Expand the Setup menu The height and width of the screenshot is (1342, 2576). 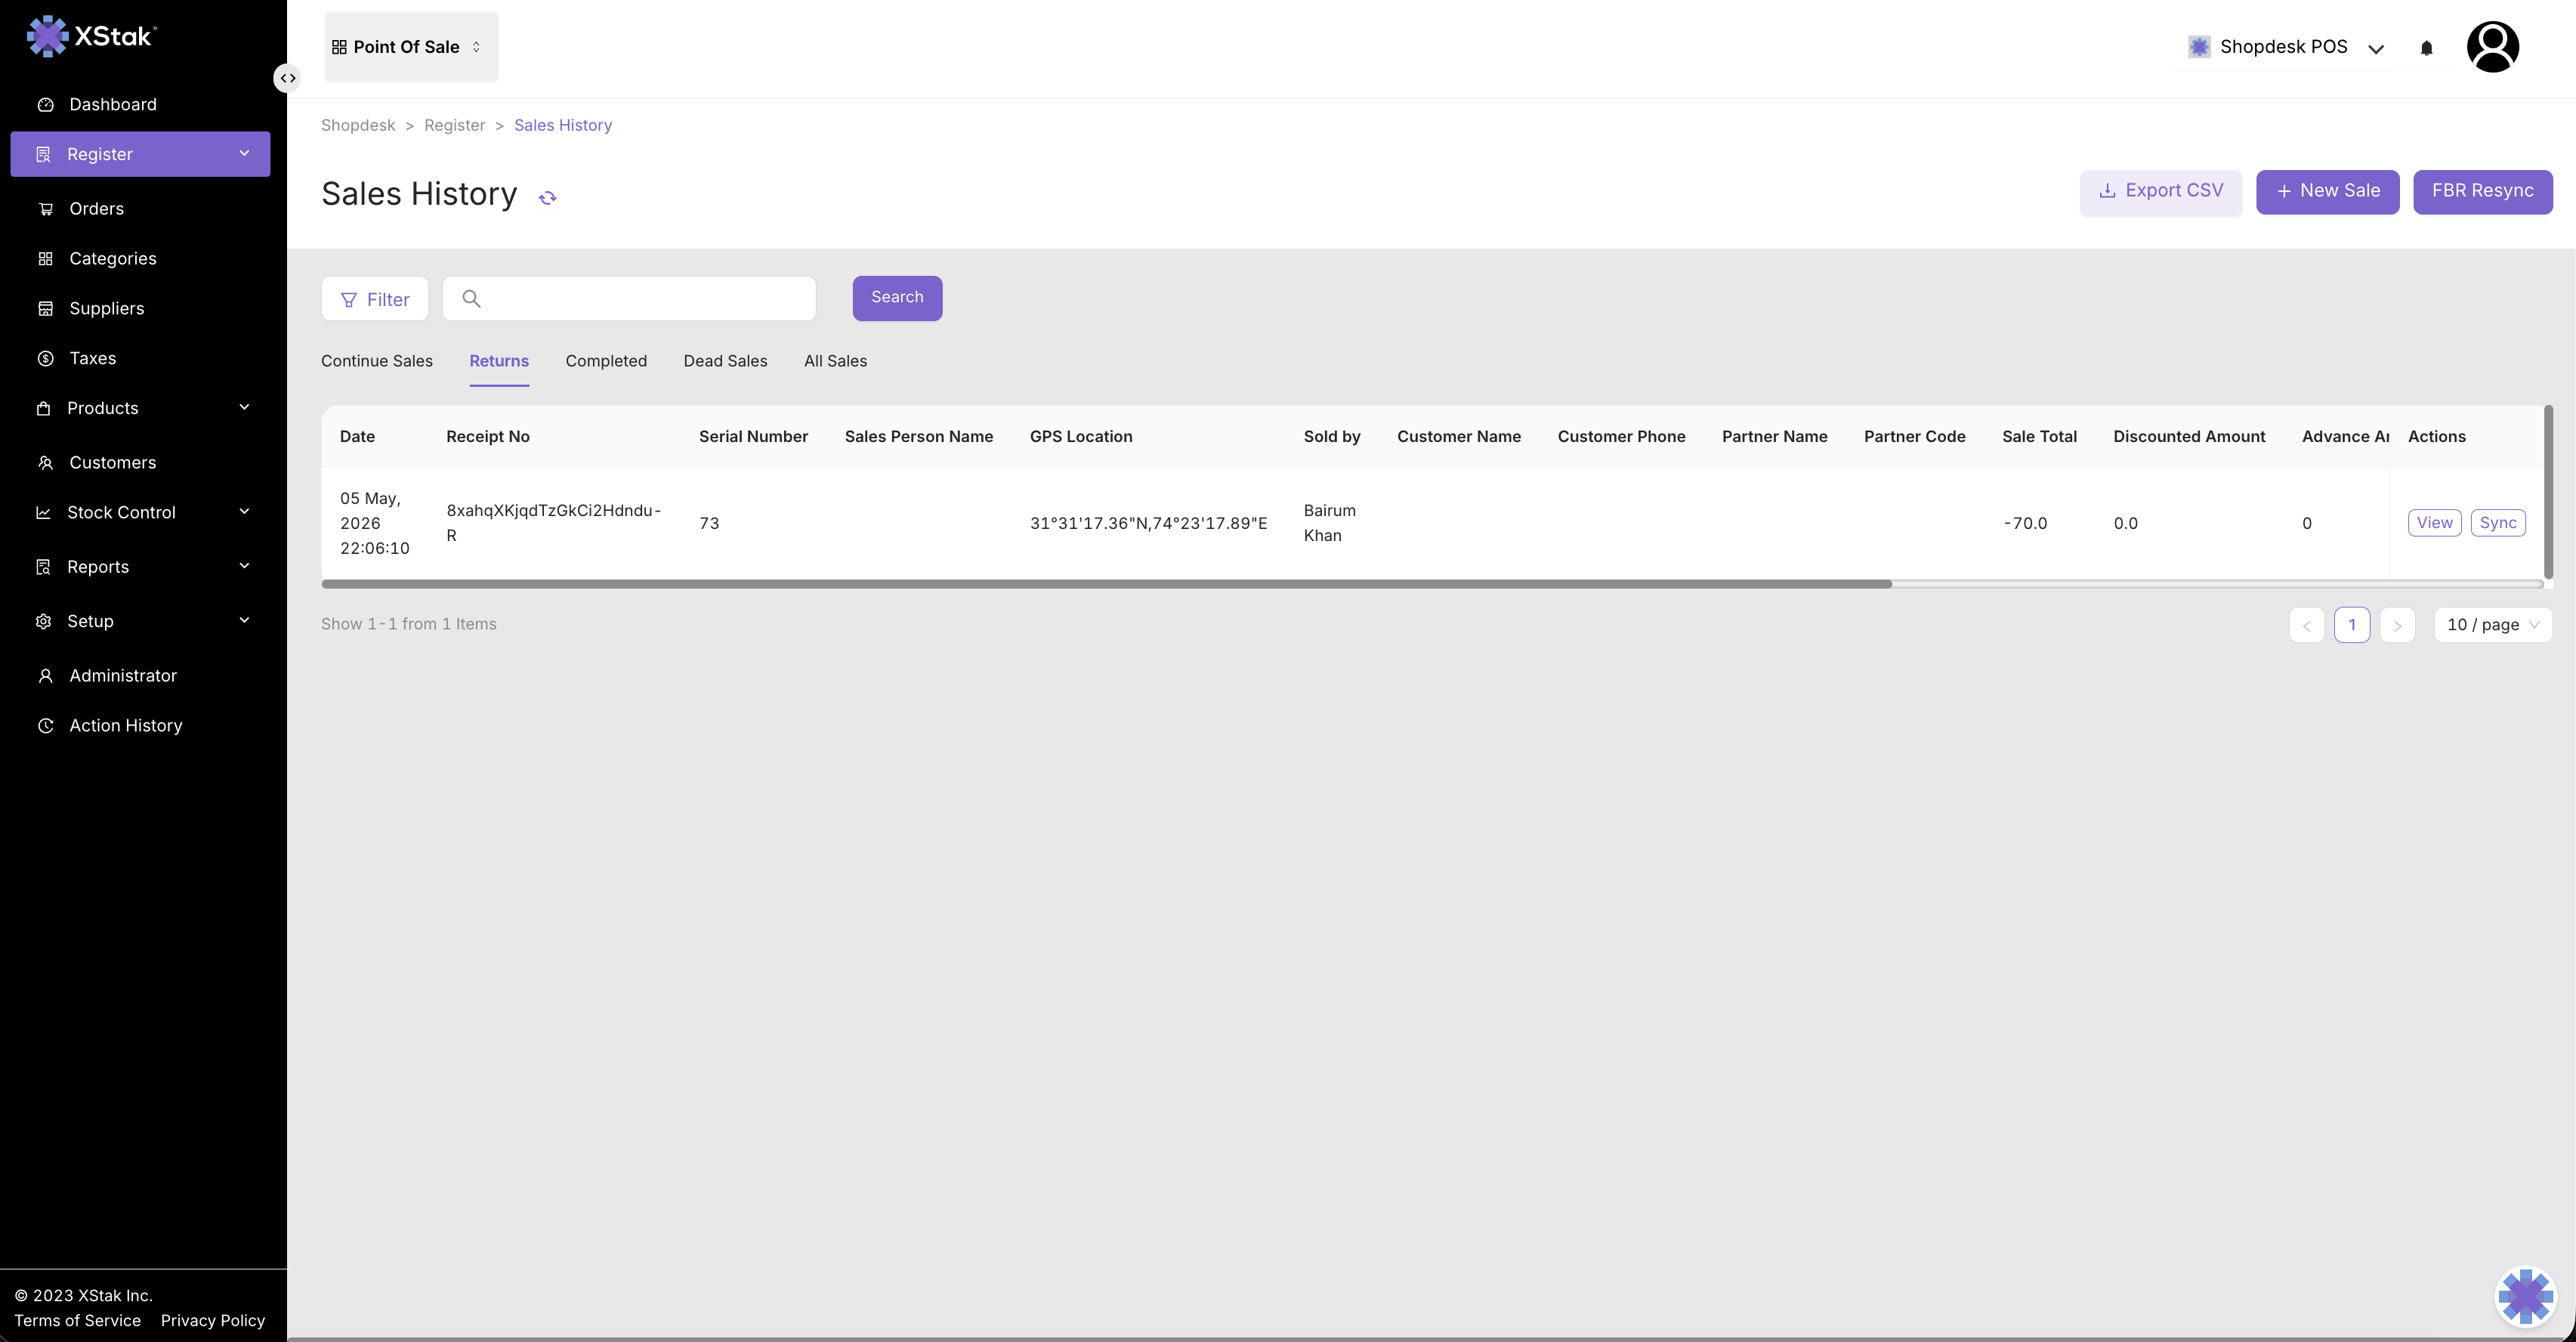click(x=140, y=621)
